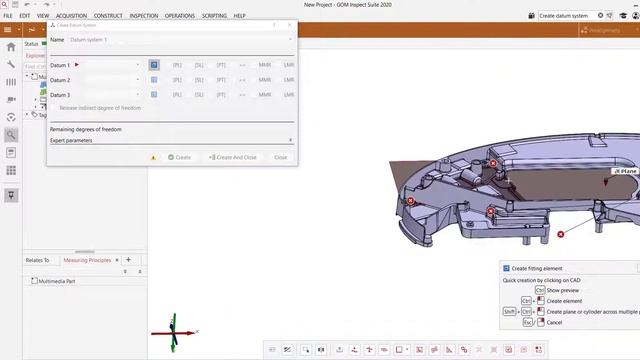Open the CONSTRUCT menu
This screenshot has height=360, width=640.
pyautogui.click(x=108, y=16)
